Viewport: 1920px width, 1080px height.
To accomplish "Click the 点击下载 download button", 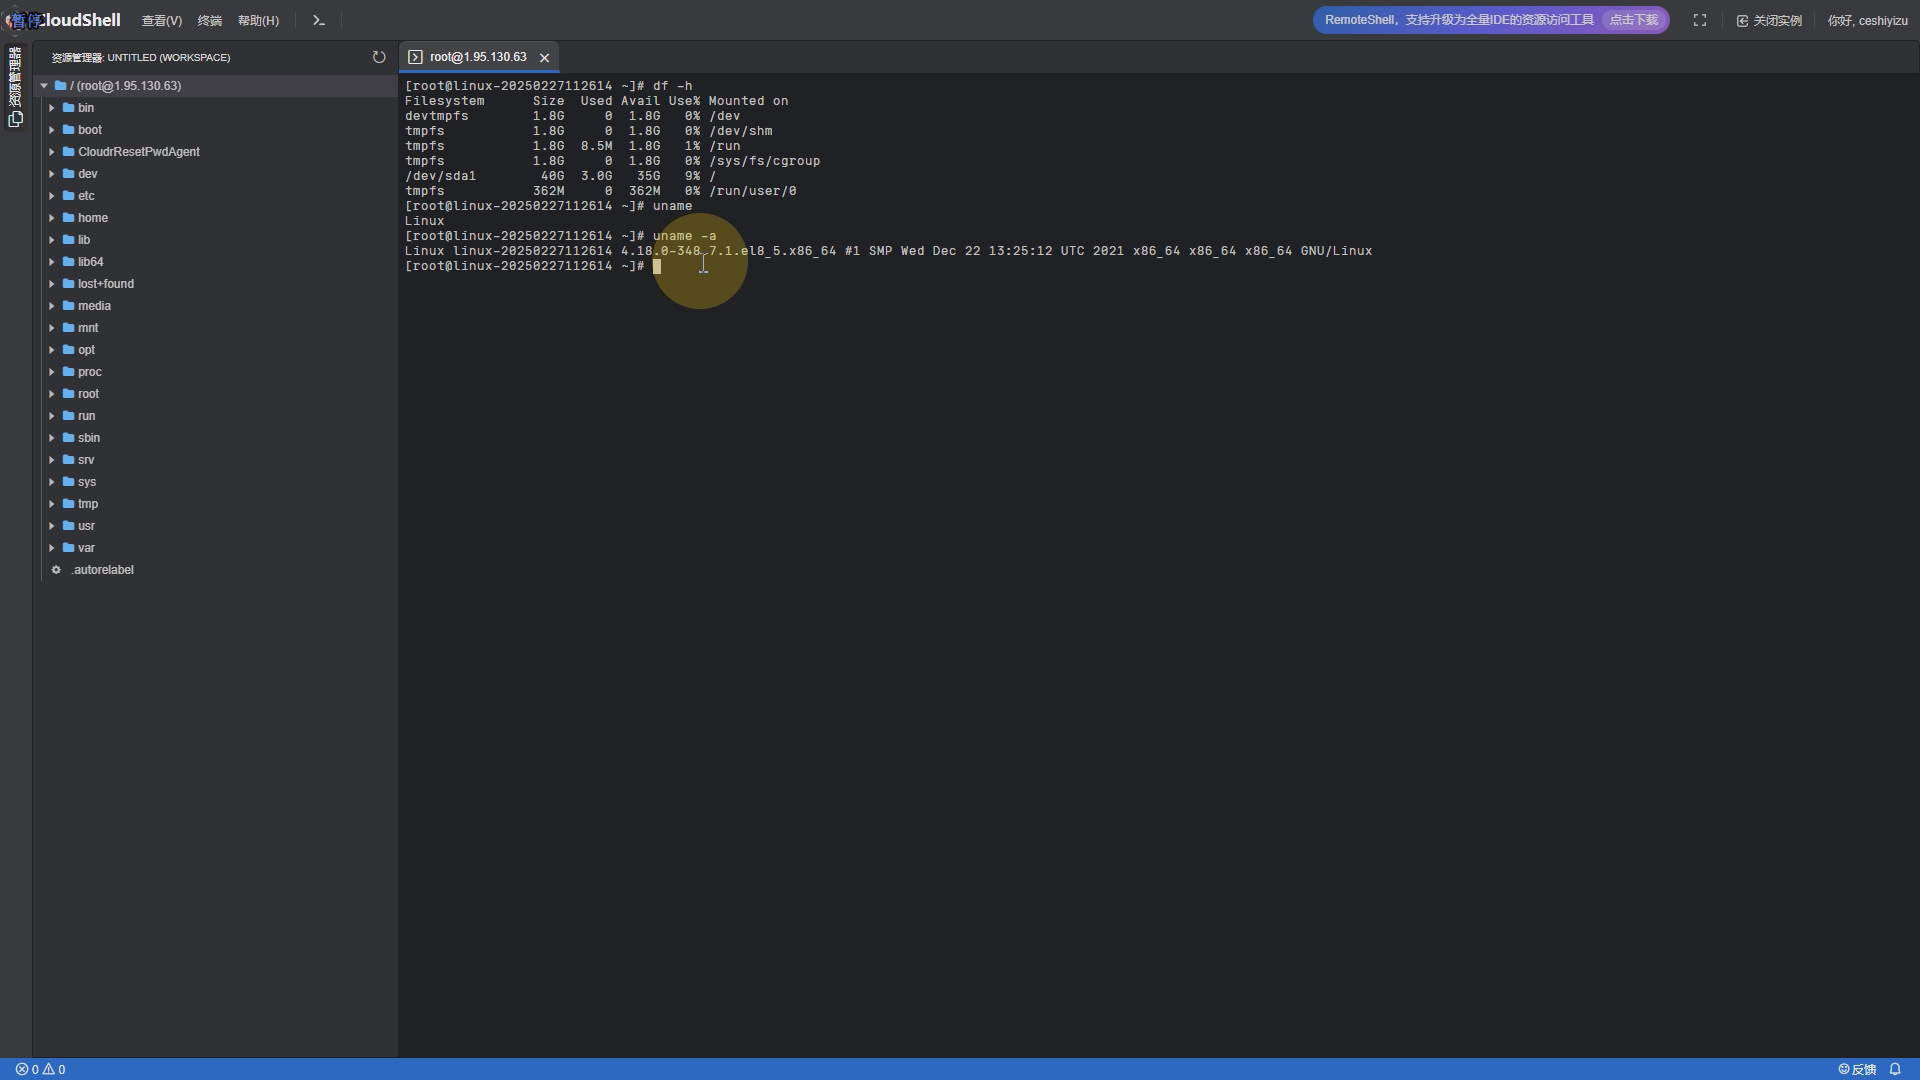I will (x=1633, y=20).
